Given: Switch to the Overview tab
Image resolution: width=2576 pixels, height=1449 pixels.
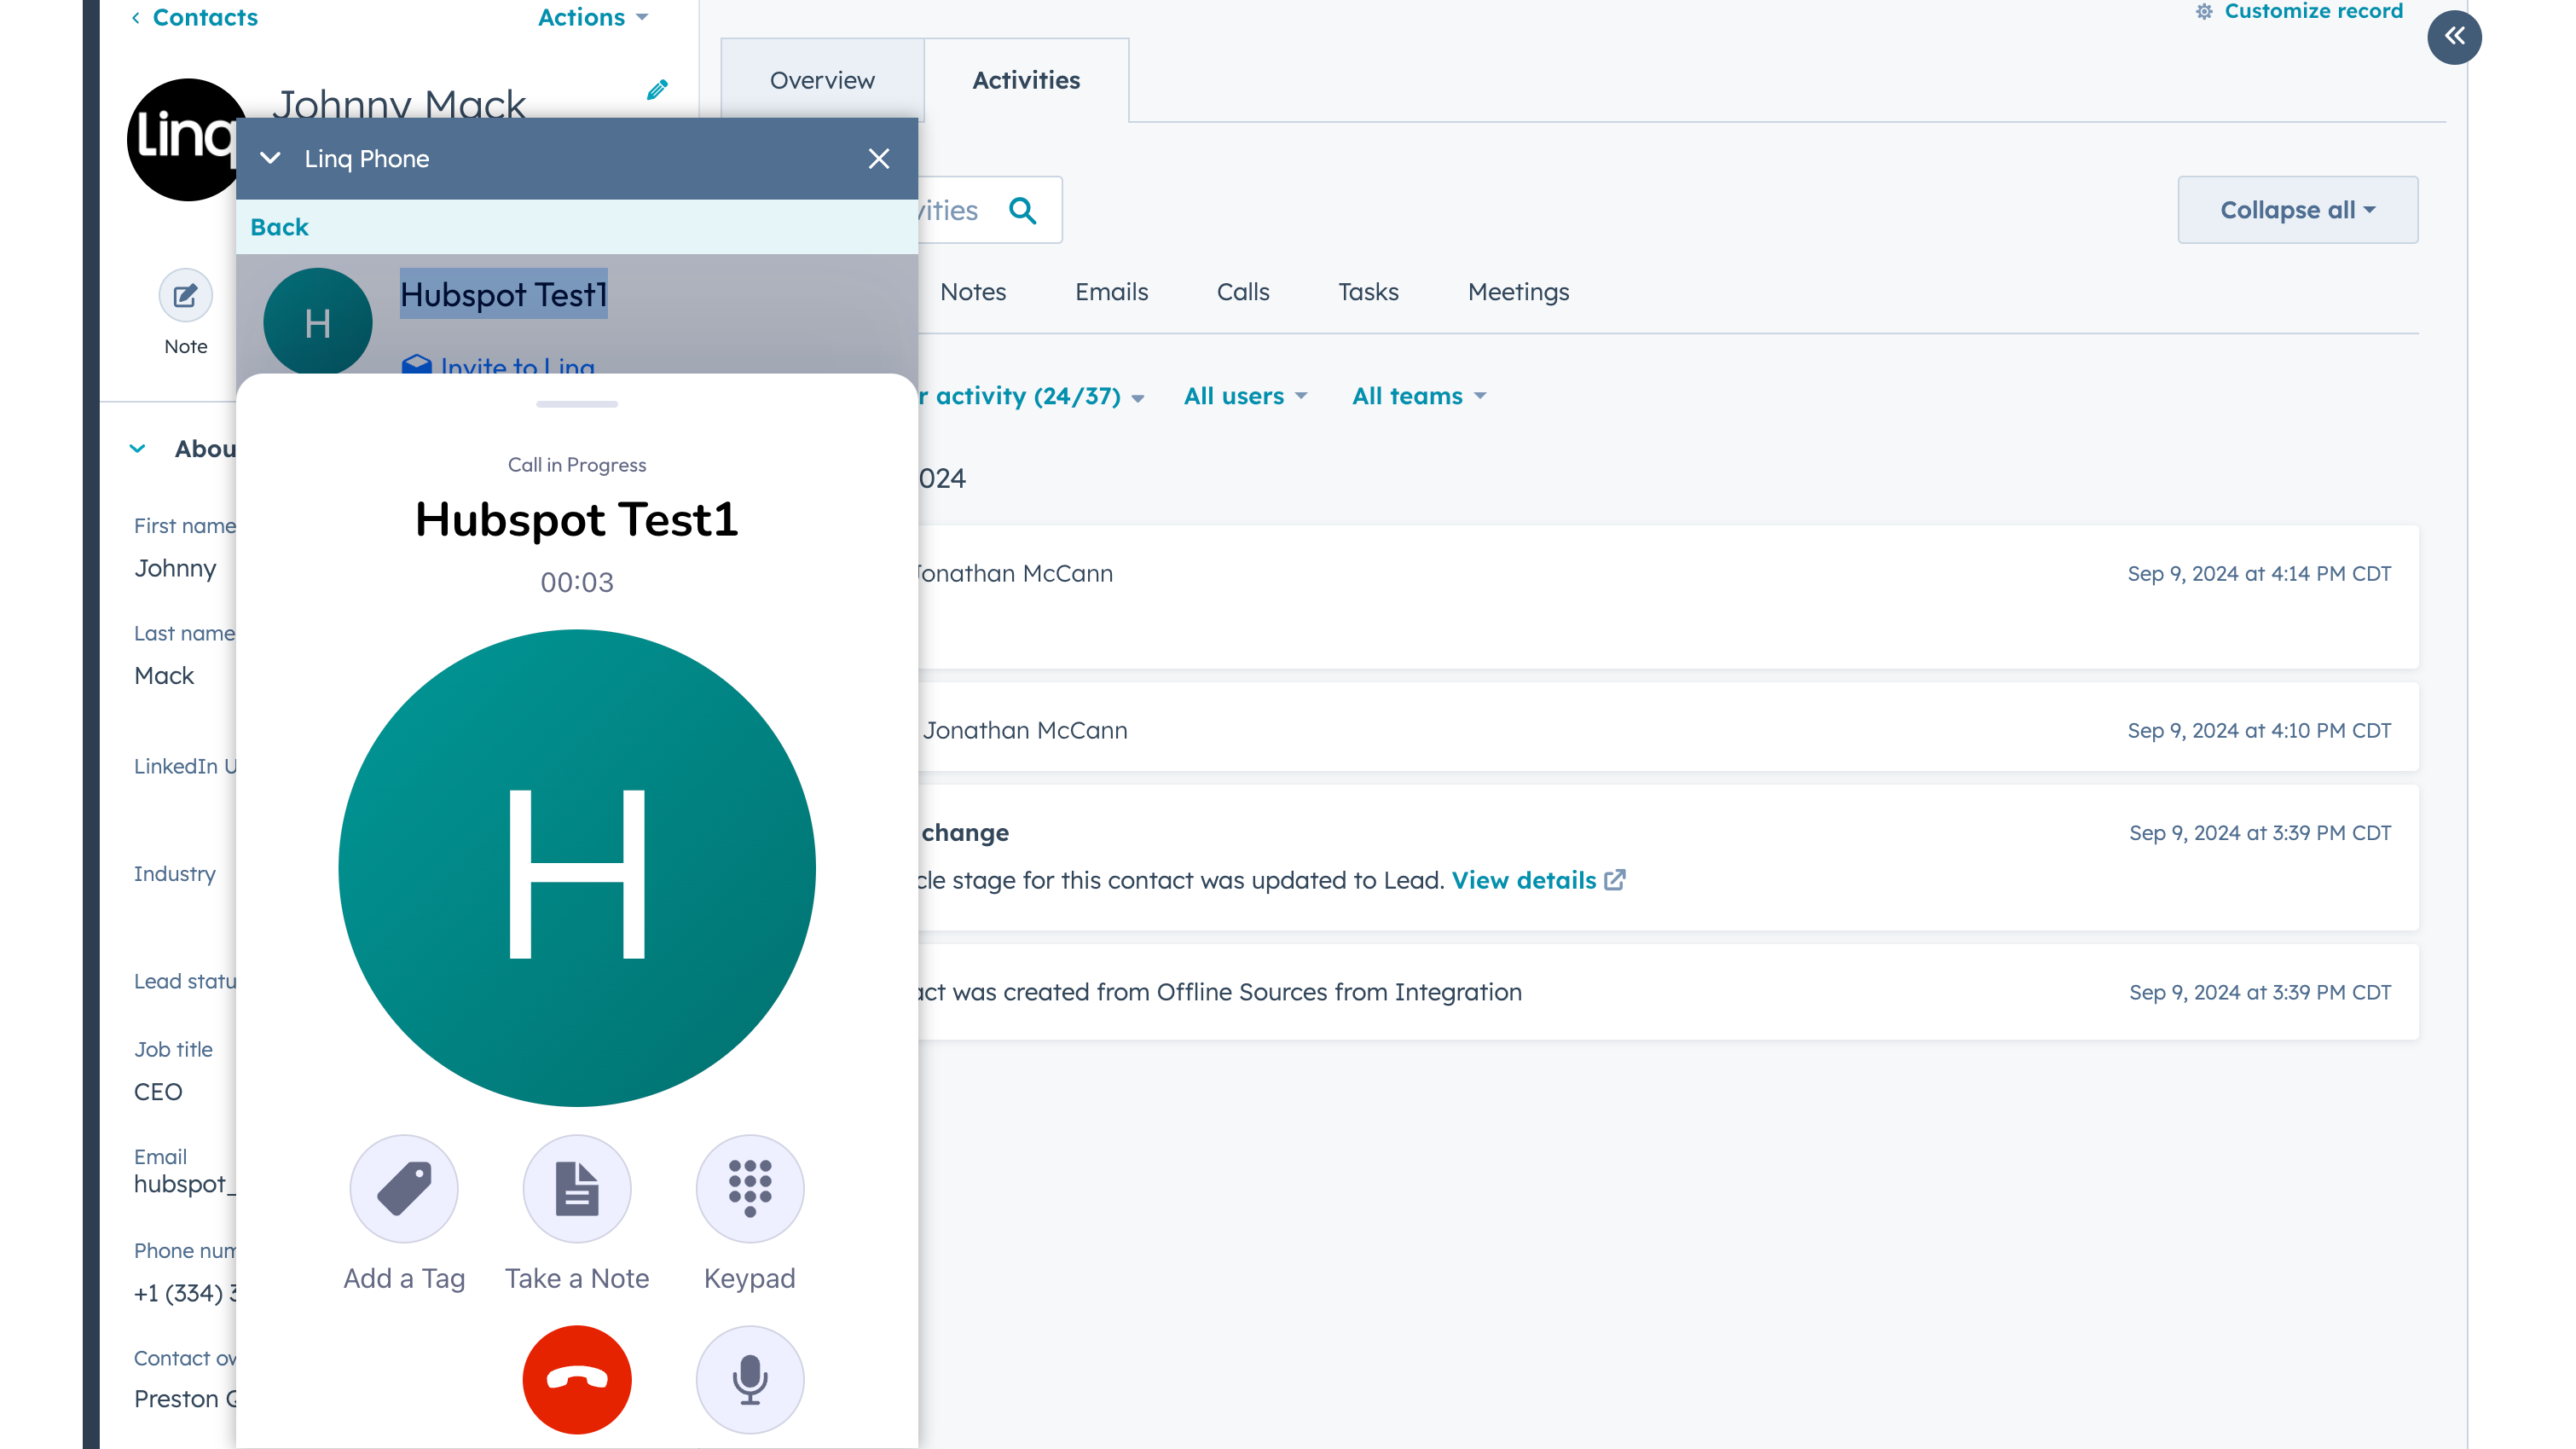Looking at the screenshot, I should 822,80.
